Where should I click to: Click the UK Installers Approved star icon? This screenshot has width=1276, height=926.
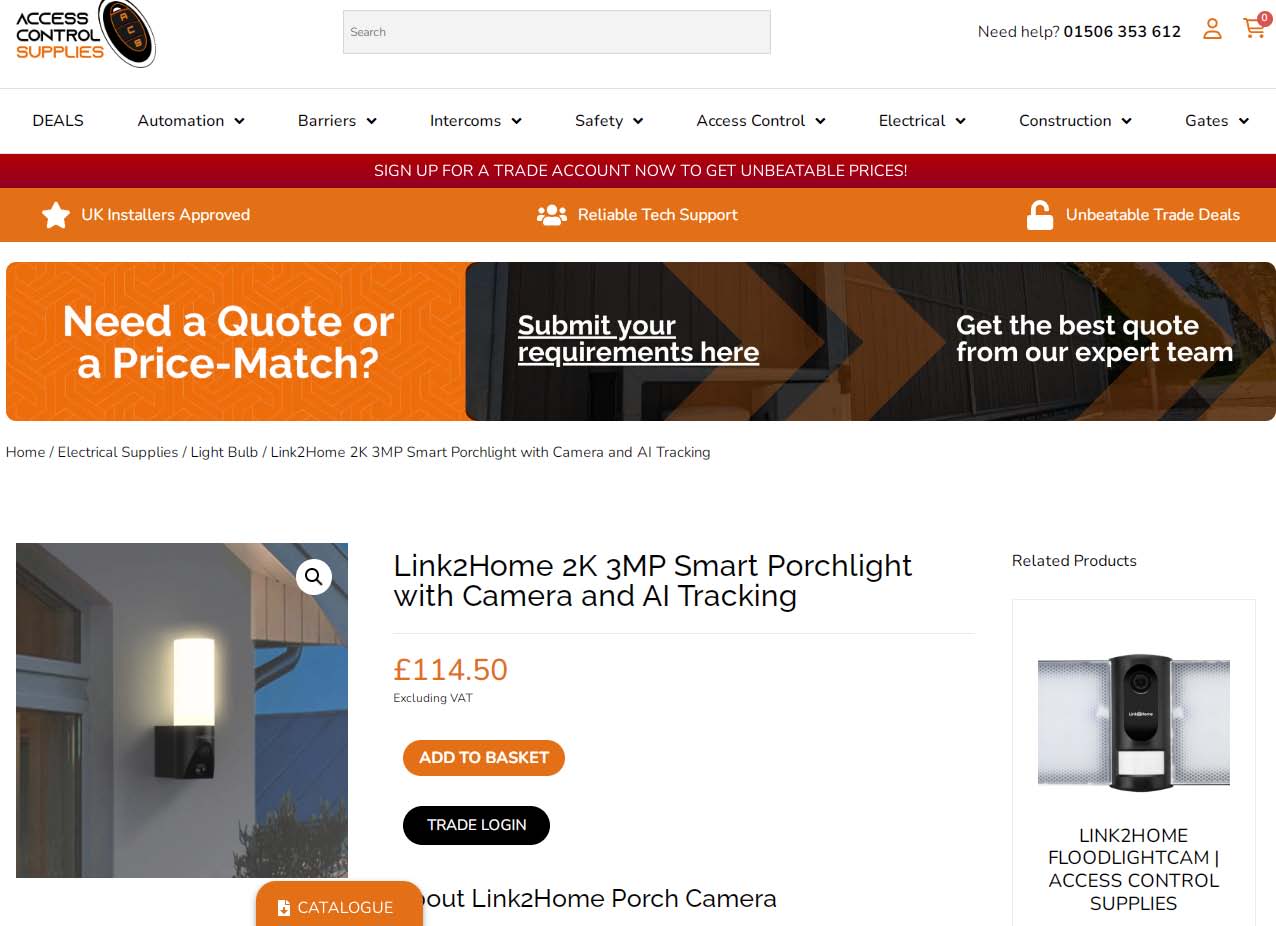(x=56, y=215)
